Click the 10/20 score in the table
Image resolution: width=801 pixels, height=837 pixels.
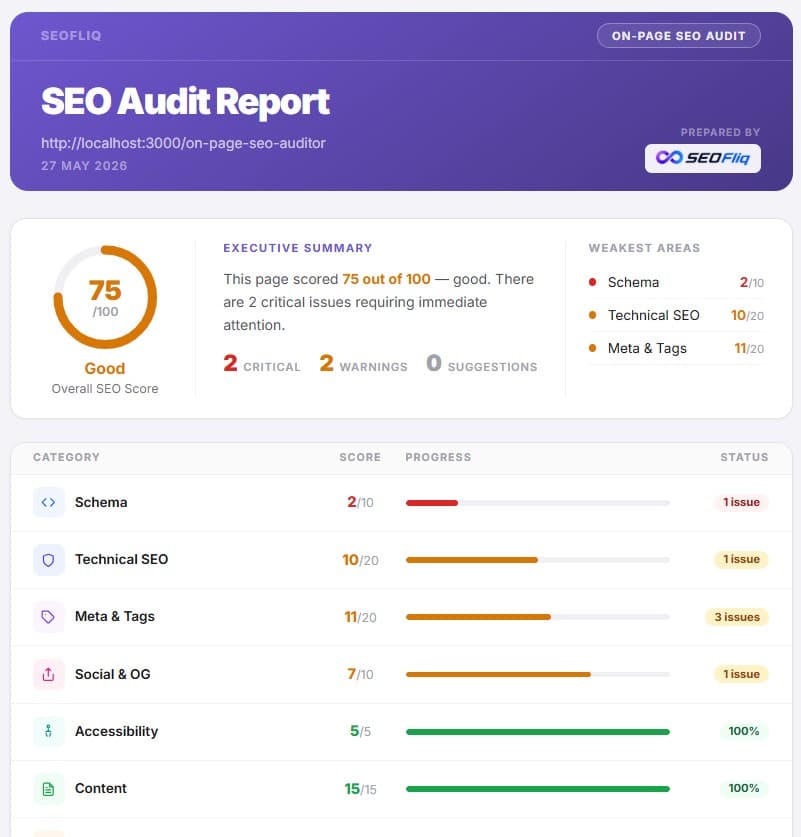360,560
